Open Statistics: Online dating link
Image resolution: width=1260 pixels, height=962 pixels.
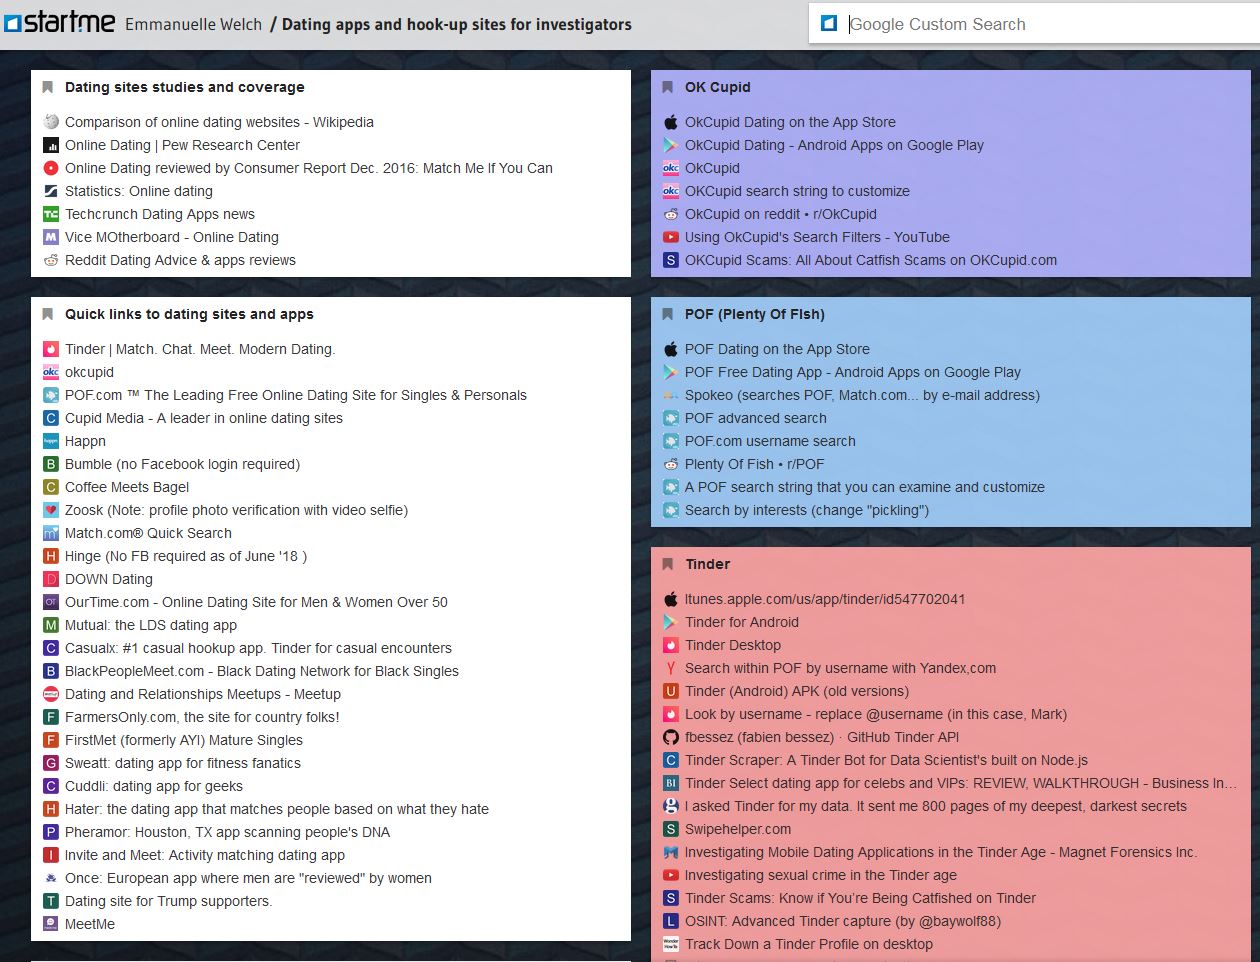(x=139, y=191)
